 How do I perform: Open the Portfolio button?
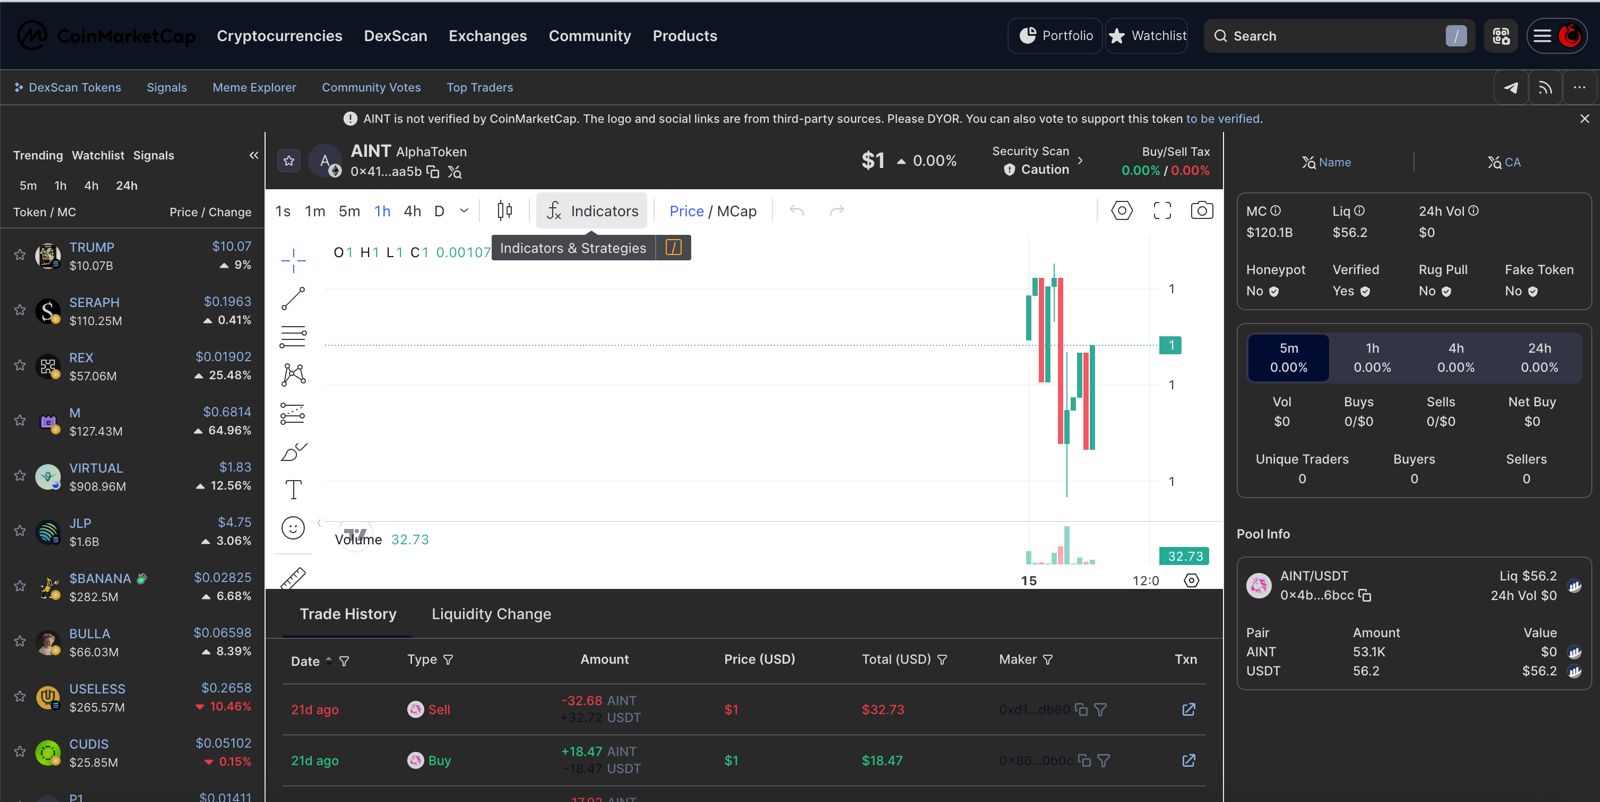click(1055, 36)
